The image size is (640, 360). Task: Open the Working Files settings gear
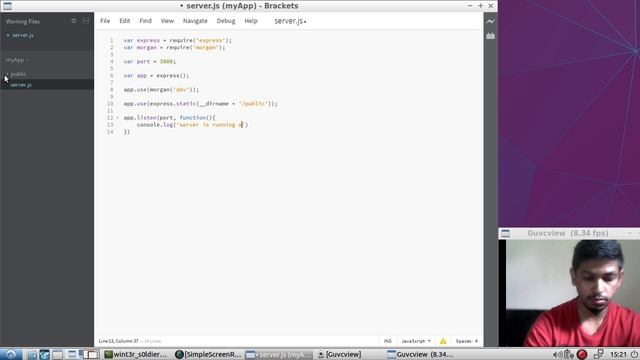[x=74, y=21]
